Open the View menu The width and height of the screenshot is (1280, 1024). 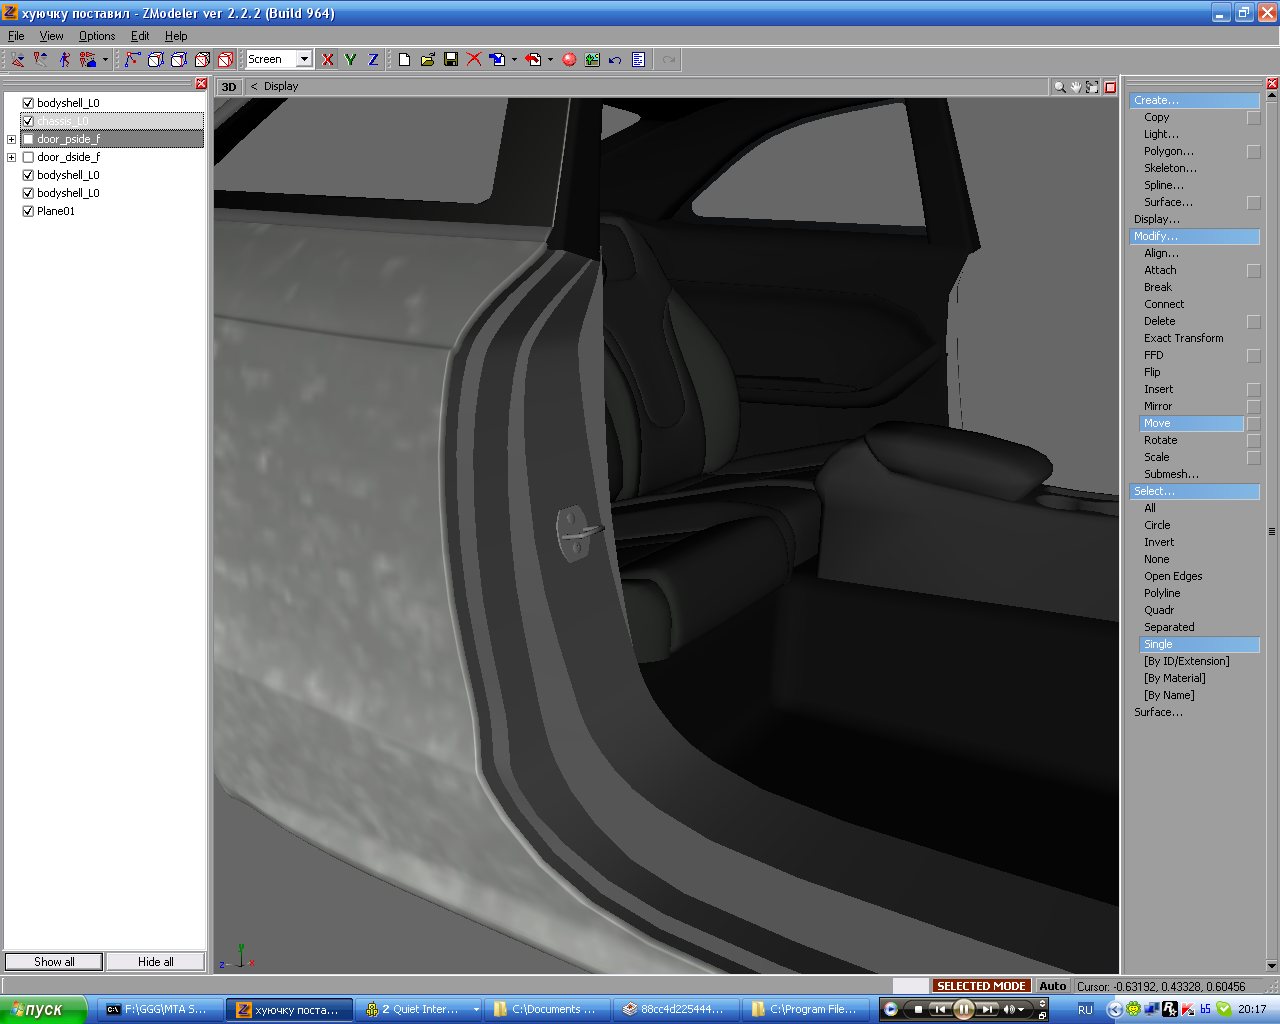51,36
